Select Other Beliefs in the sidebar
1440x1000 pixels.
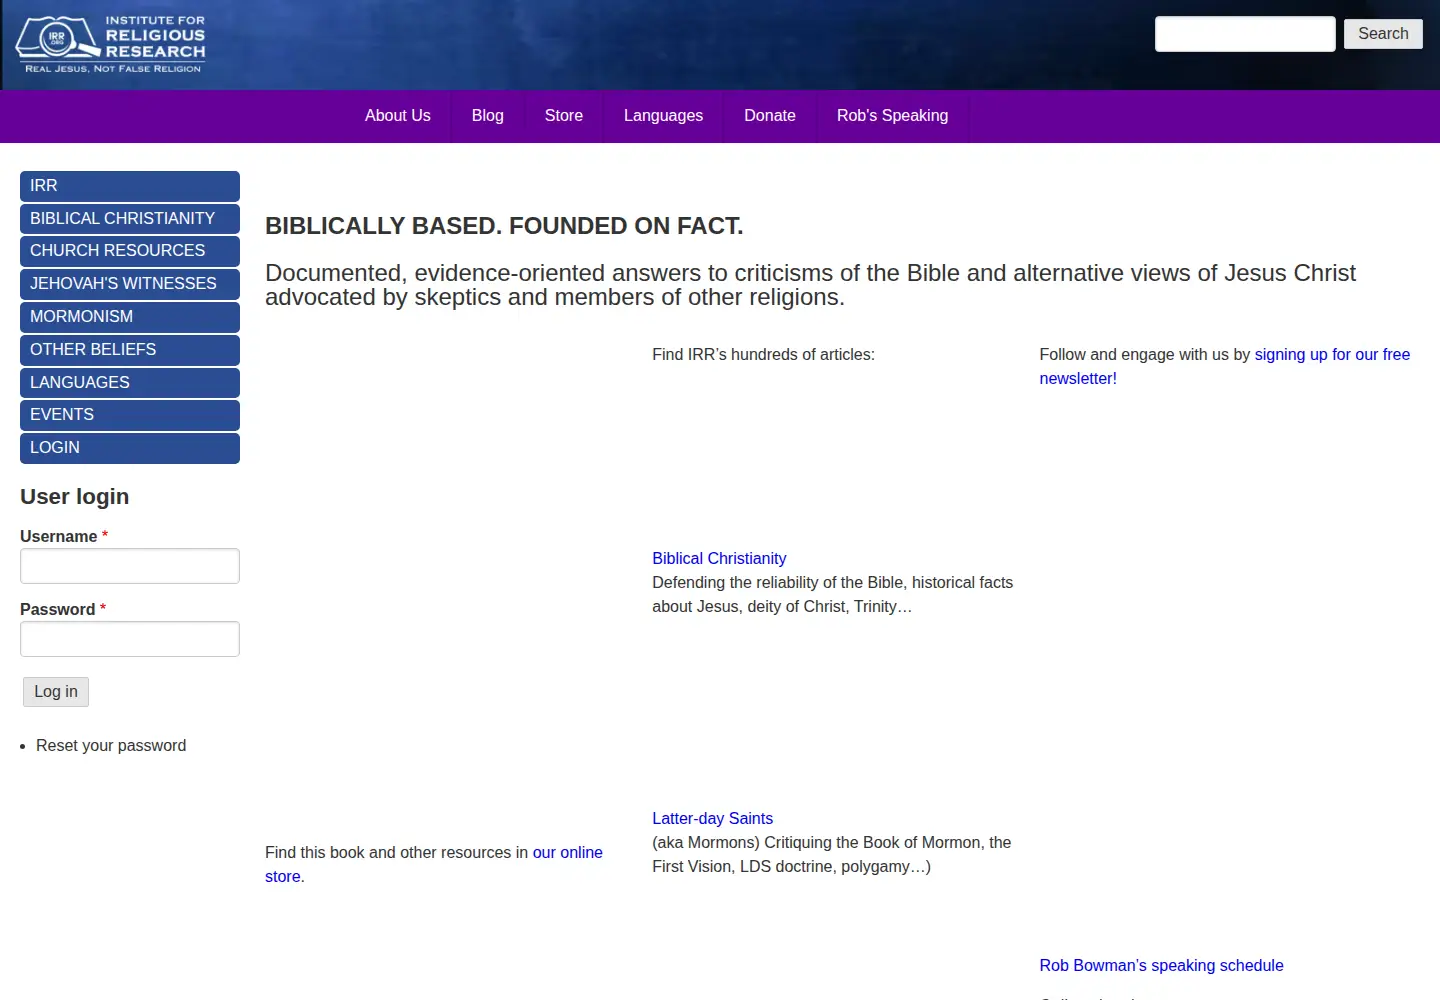130,350
